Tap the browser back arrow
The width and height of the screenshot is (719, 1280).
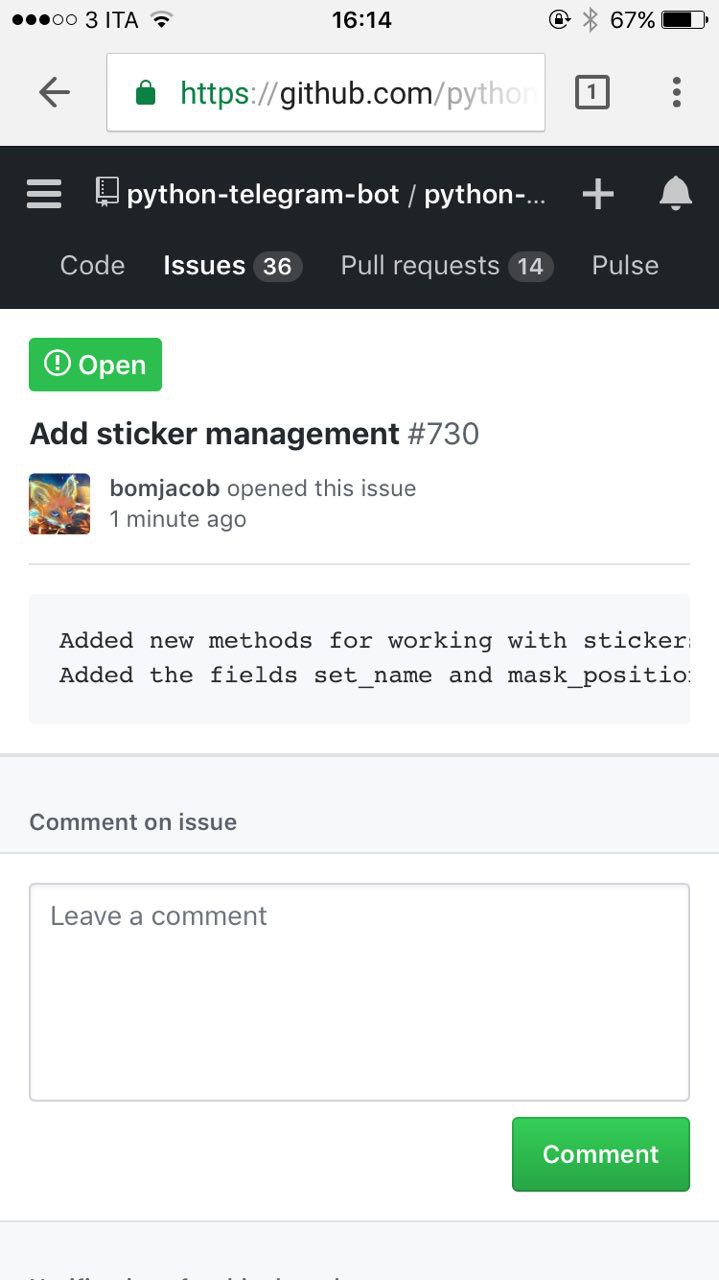(x=54, y=93)
